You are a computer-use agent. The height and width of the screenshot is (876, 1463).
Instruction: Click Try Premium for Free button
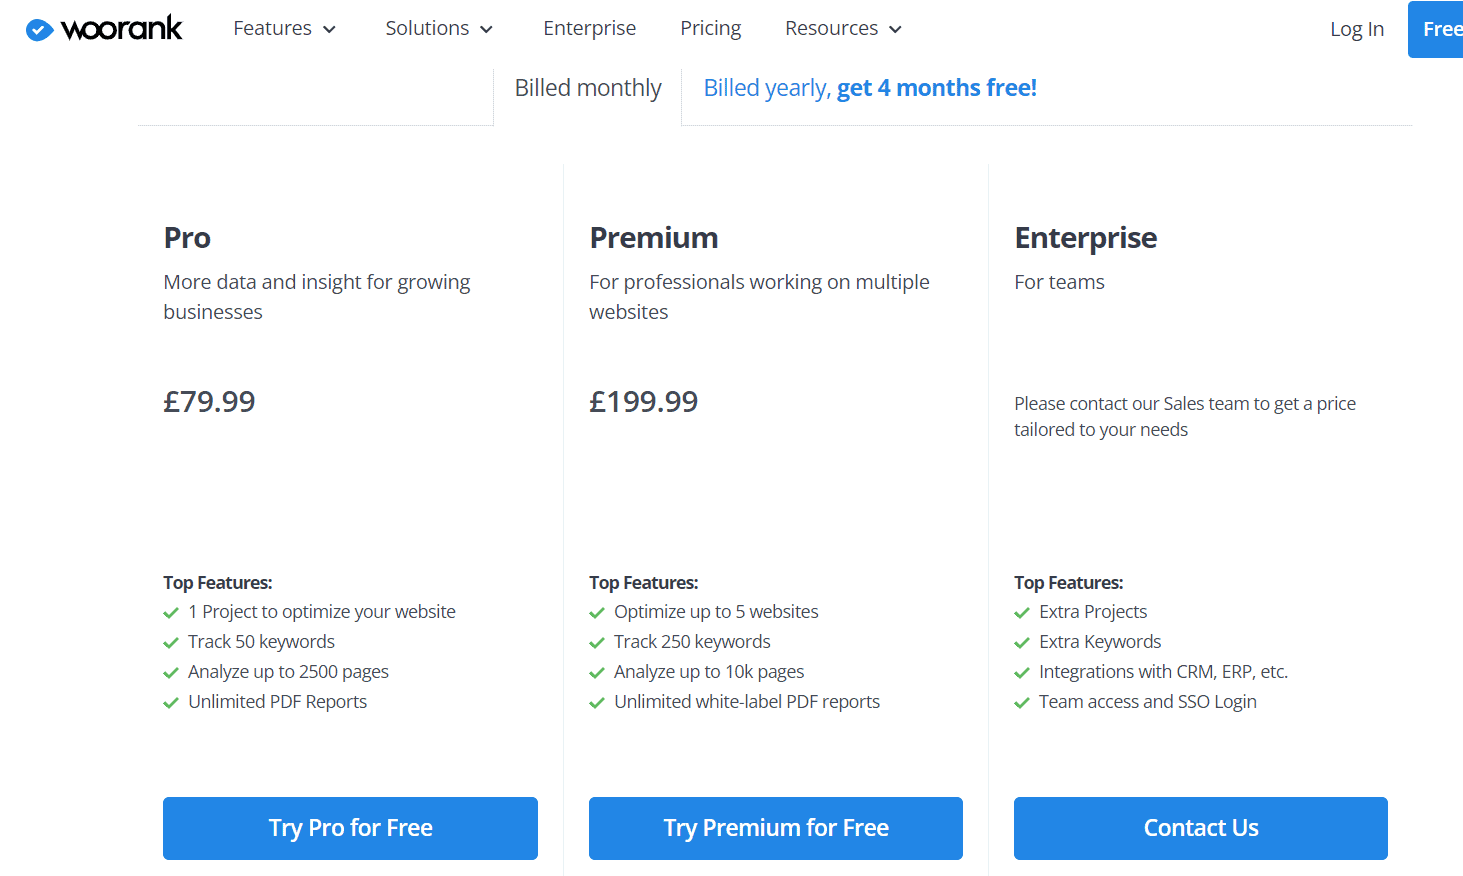pyautogui.click(x=776, y=828)
